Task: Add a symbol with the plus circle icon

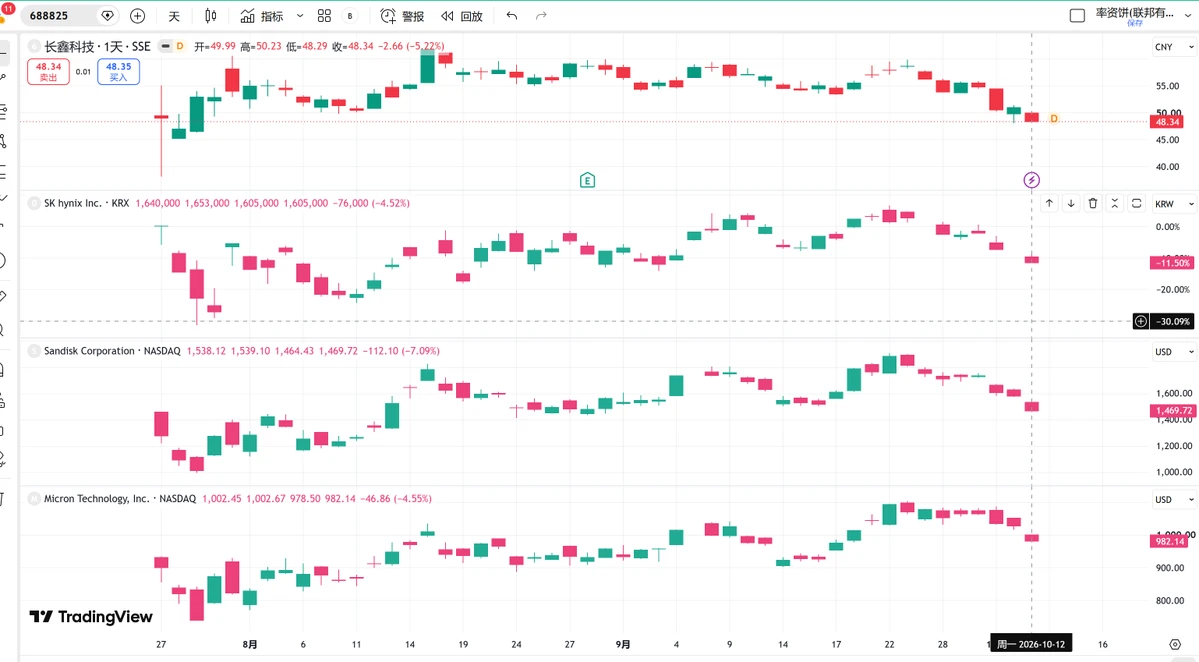Action: [x=138, y=15]
